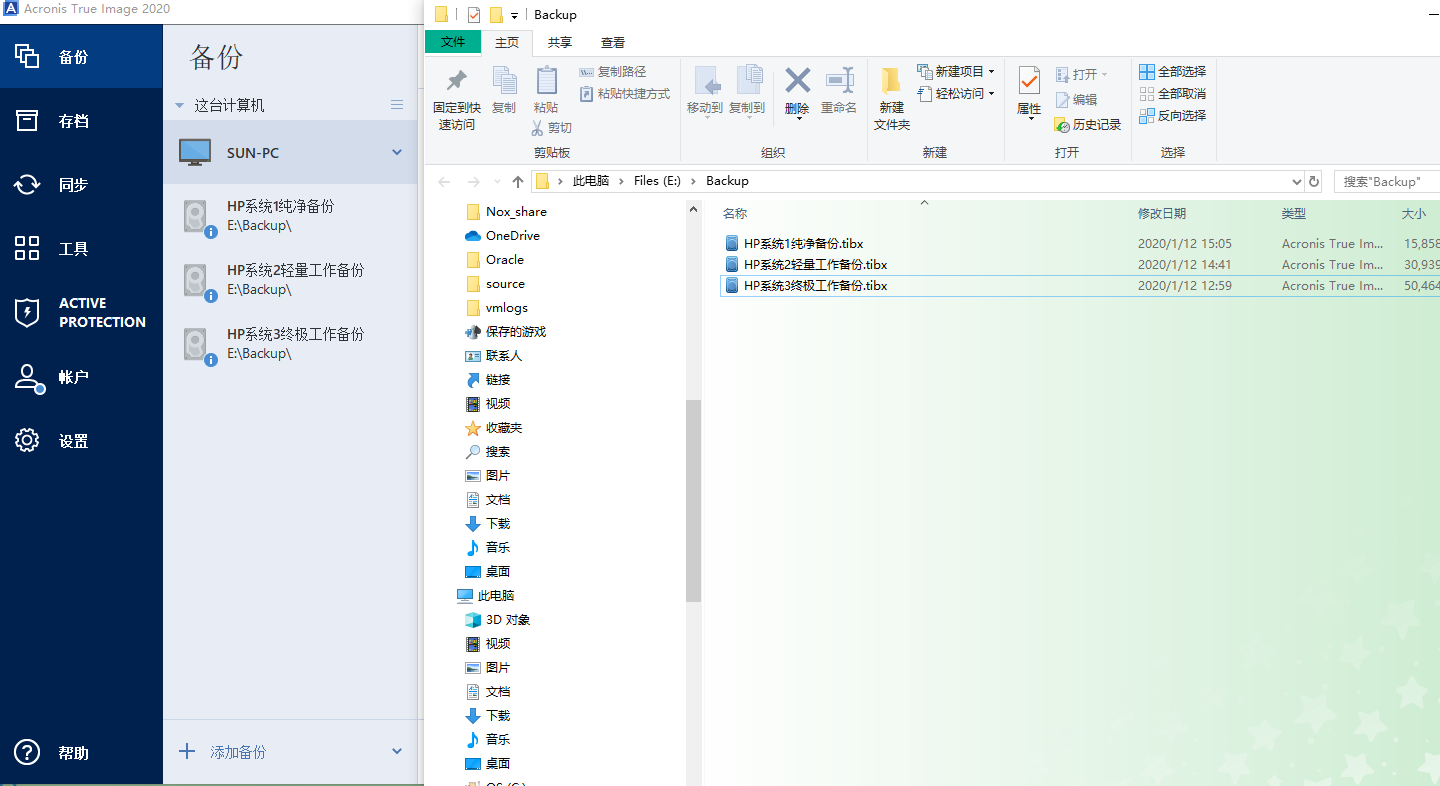Screen dimensions: 1440x786
Task: Open the Add backup dropdown arrow
Action: [397, 751]
